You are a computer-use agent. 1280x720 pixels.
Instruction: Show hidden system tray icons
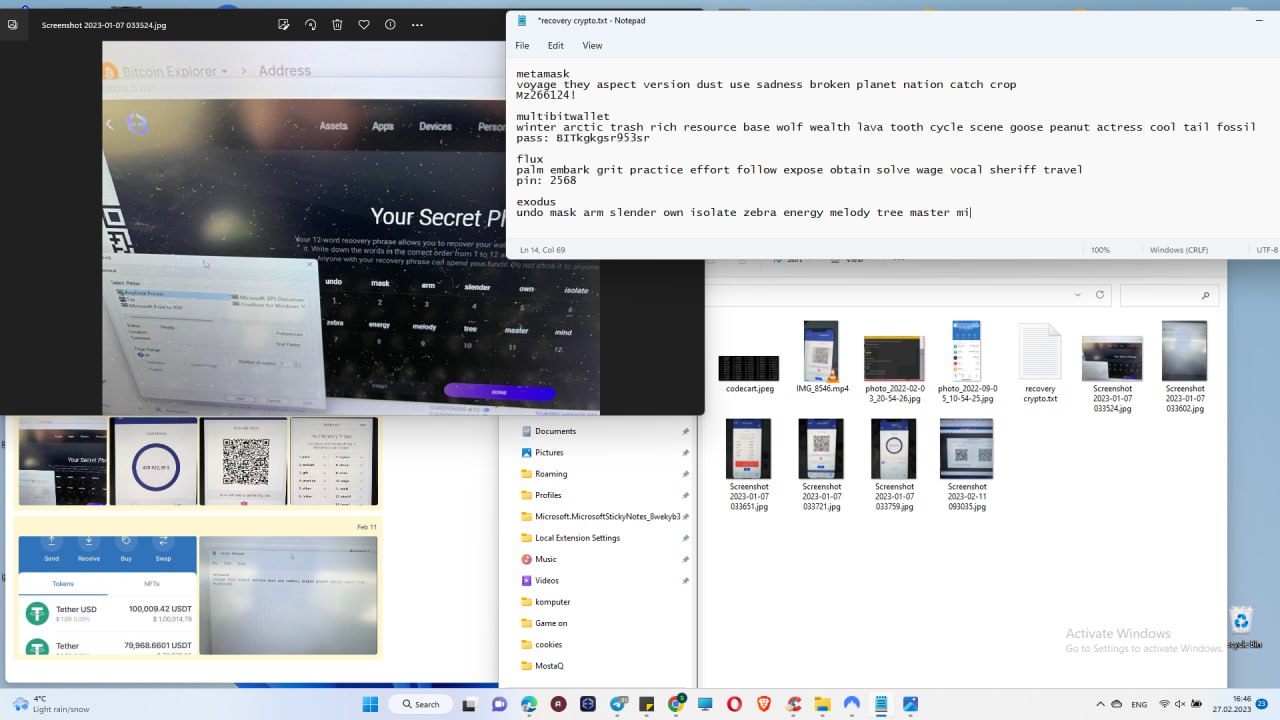(x=1101, y=704)
